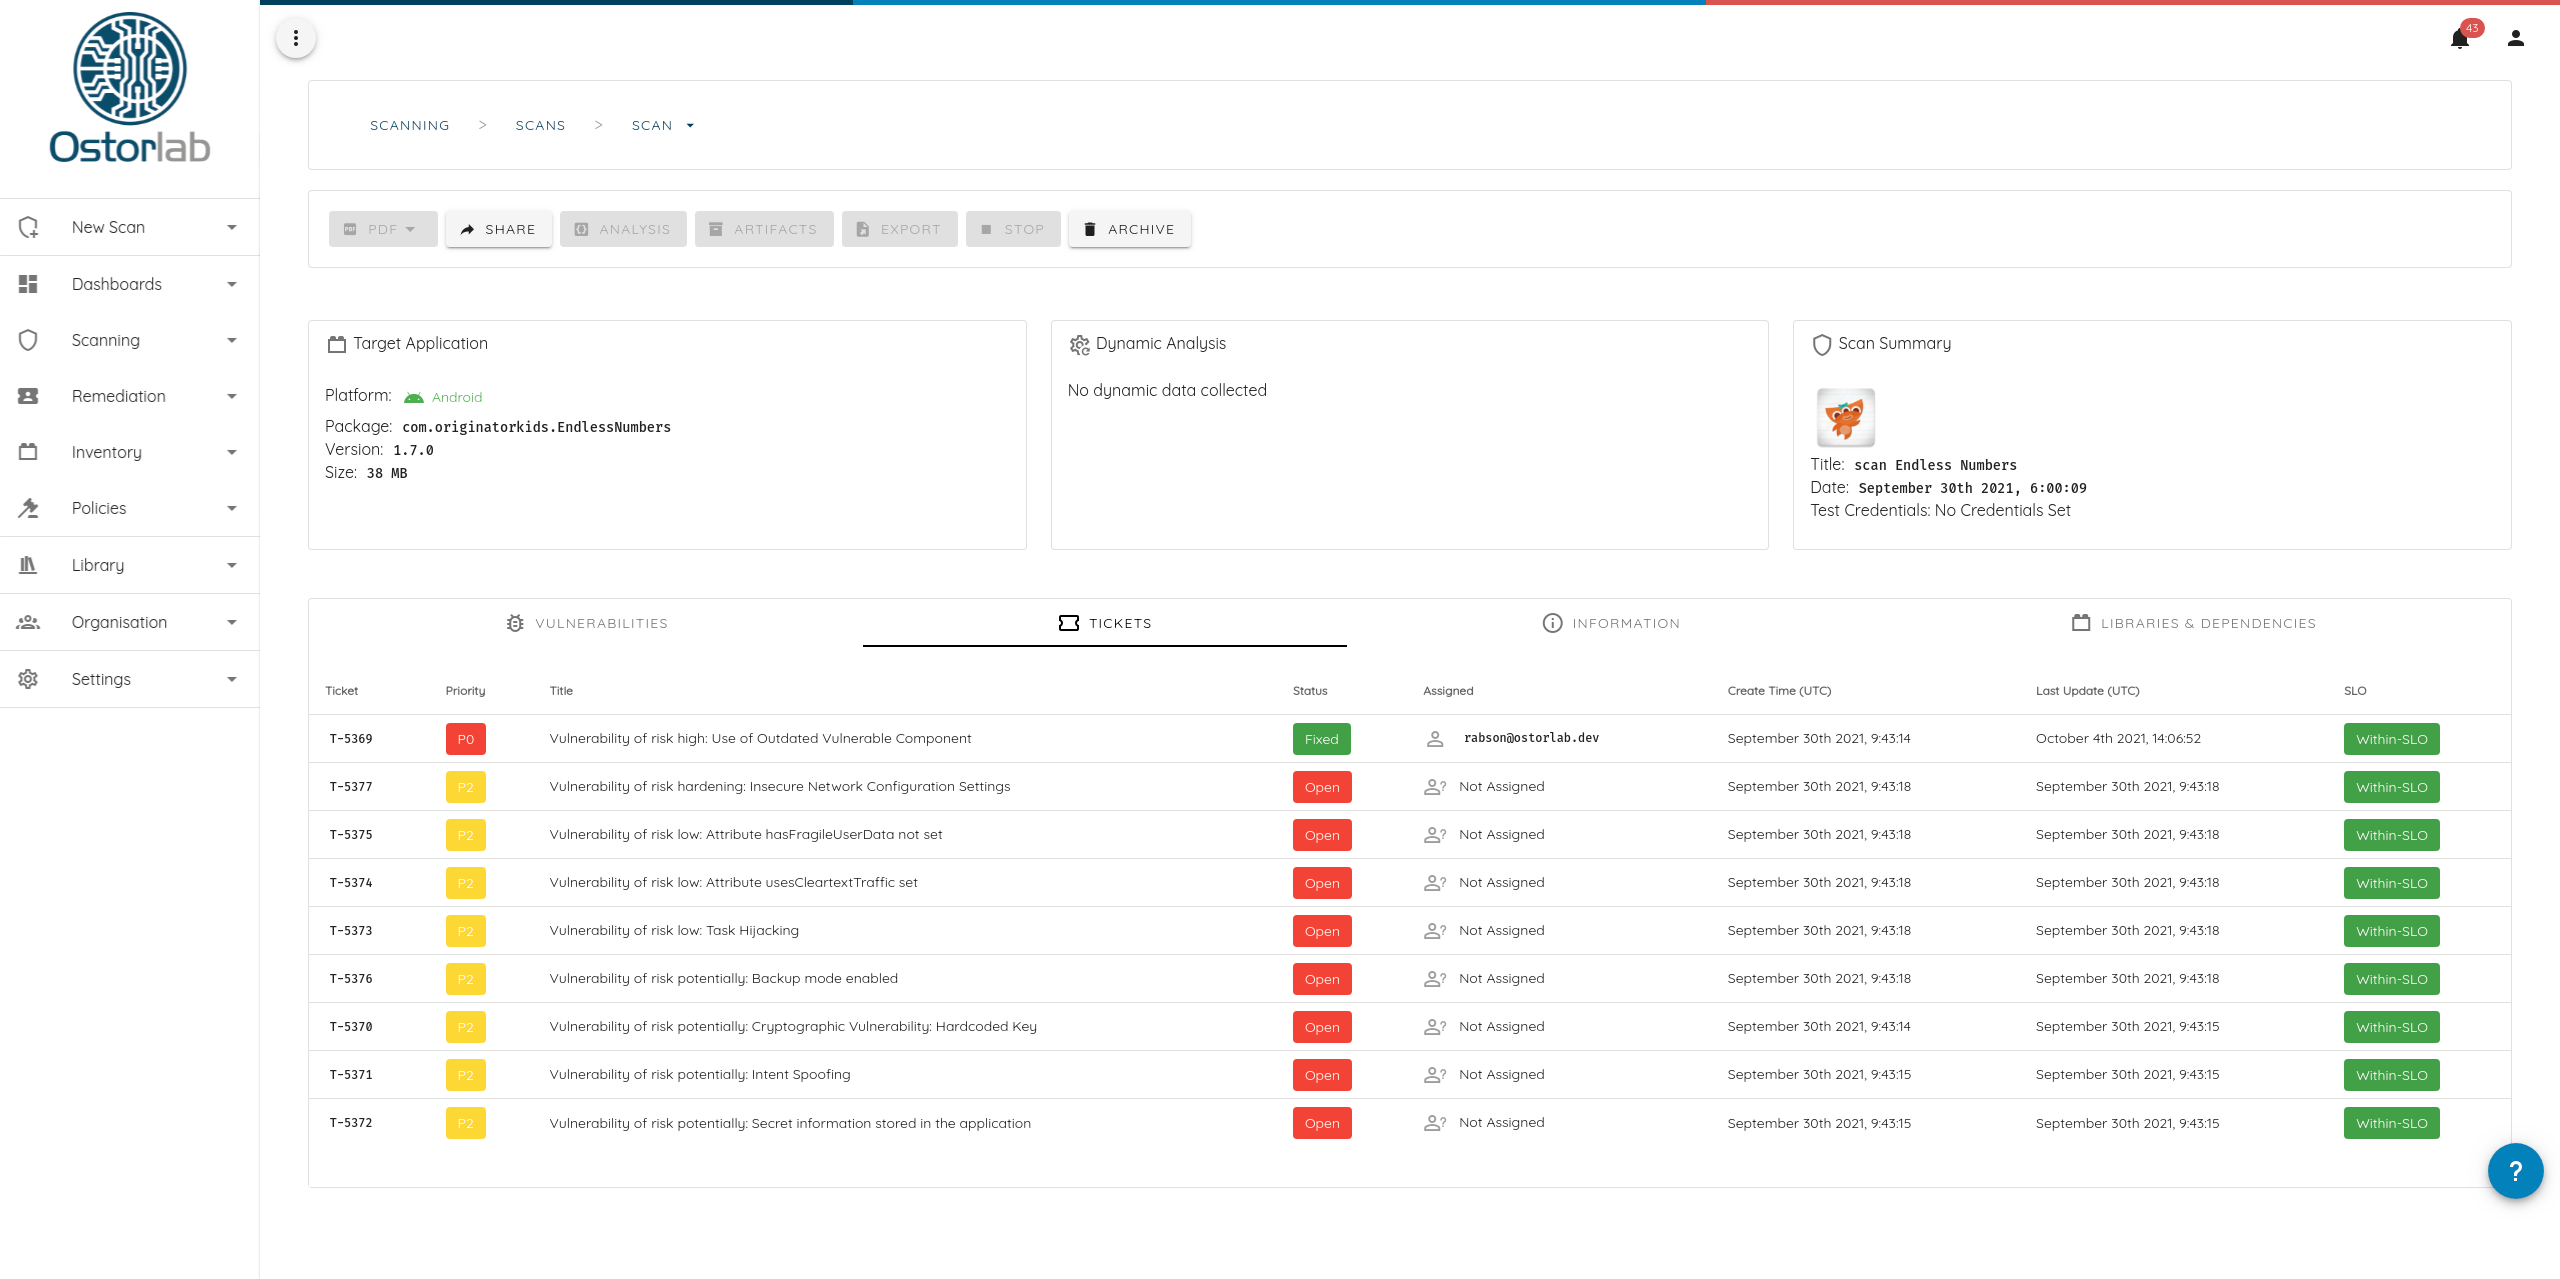The height and width of the screenshot is (1279, 2560).
Task: Click the assigned user icon for T-5369
Action: tap(1435, 739)
